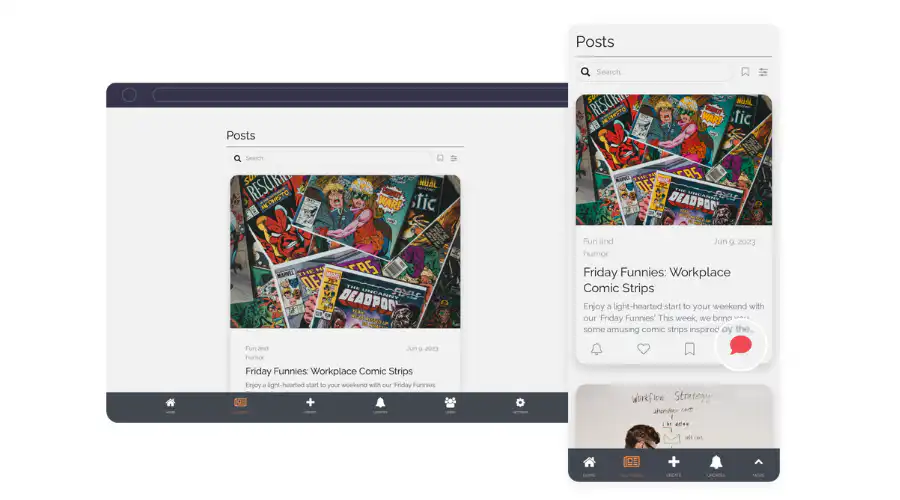900x500 pixels.
Task: Click the 'Fun and Humor' category on desktop card
Action: pyautogui.click(x=257, y=352)
